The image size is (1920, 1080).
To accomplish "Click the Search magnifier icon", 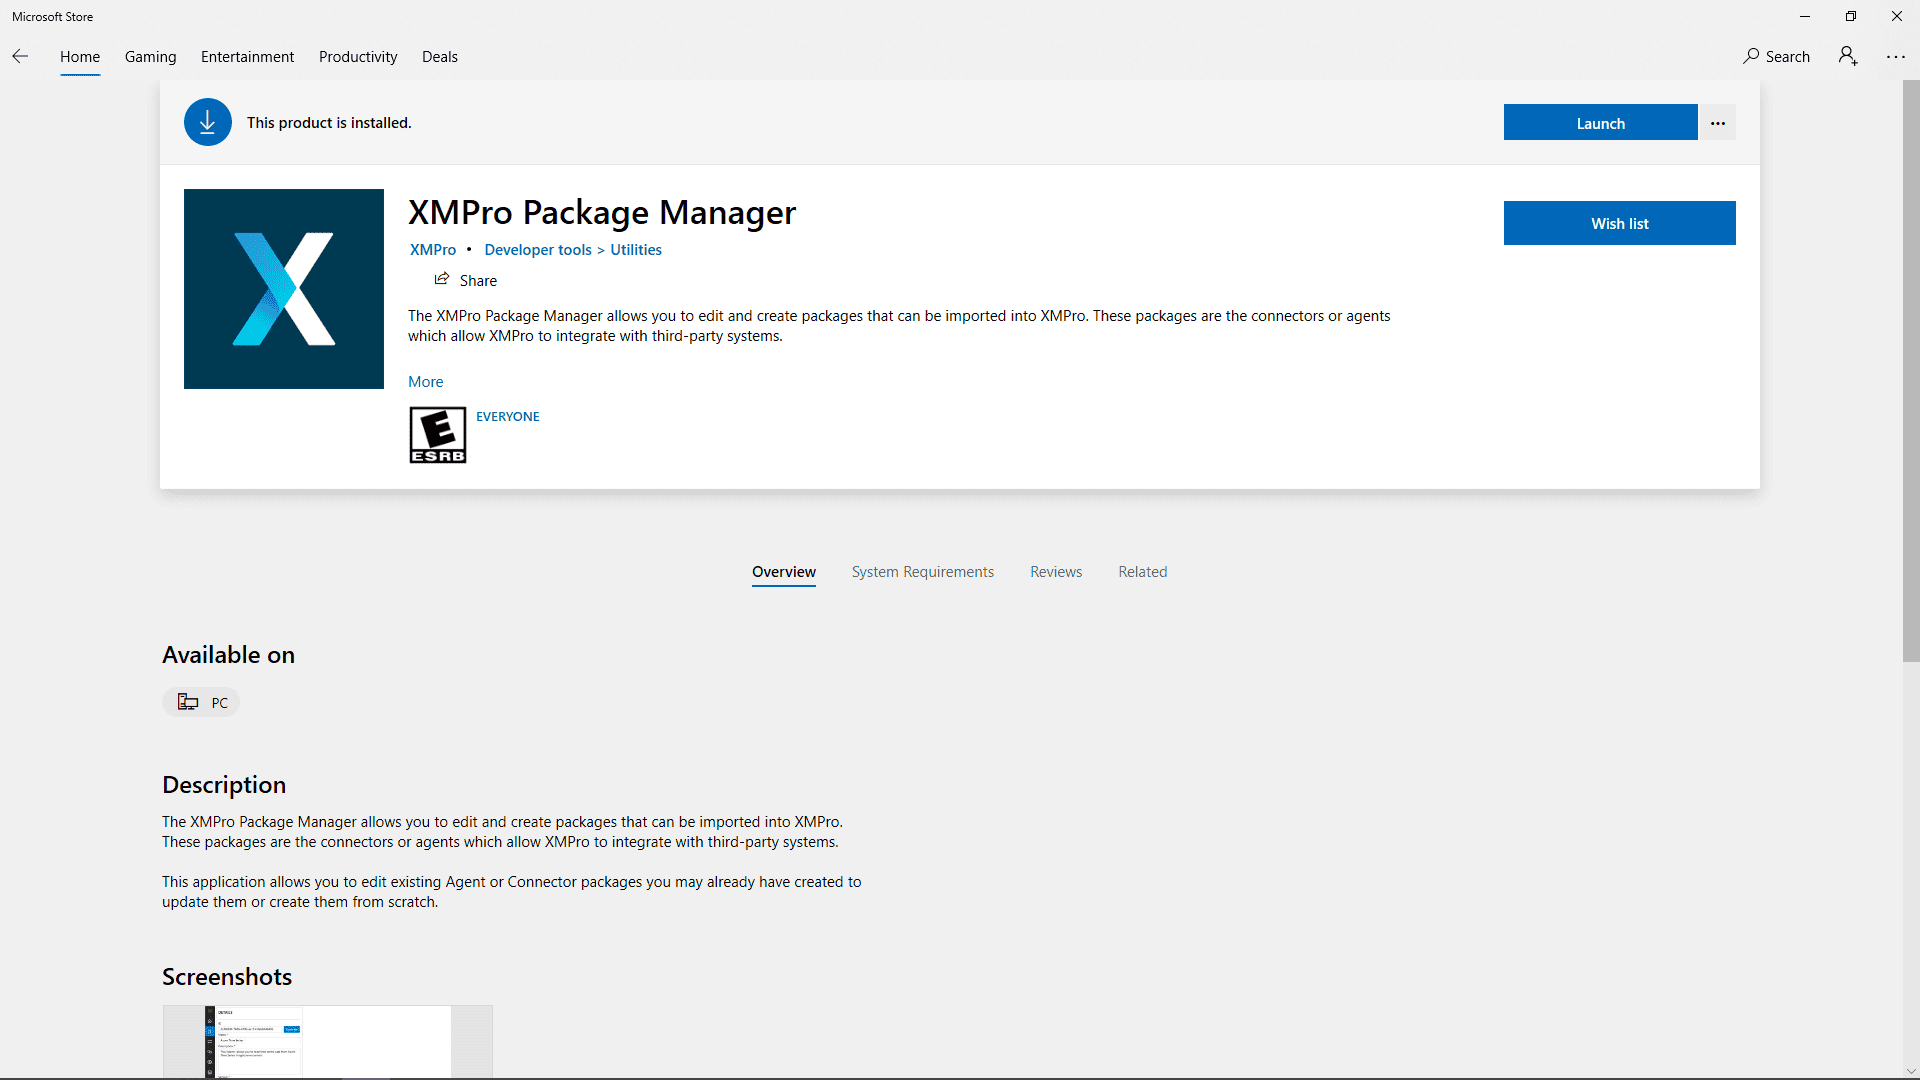I will tap(1751, 56).
